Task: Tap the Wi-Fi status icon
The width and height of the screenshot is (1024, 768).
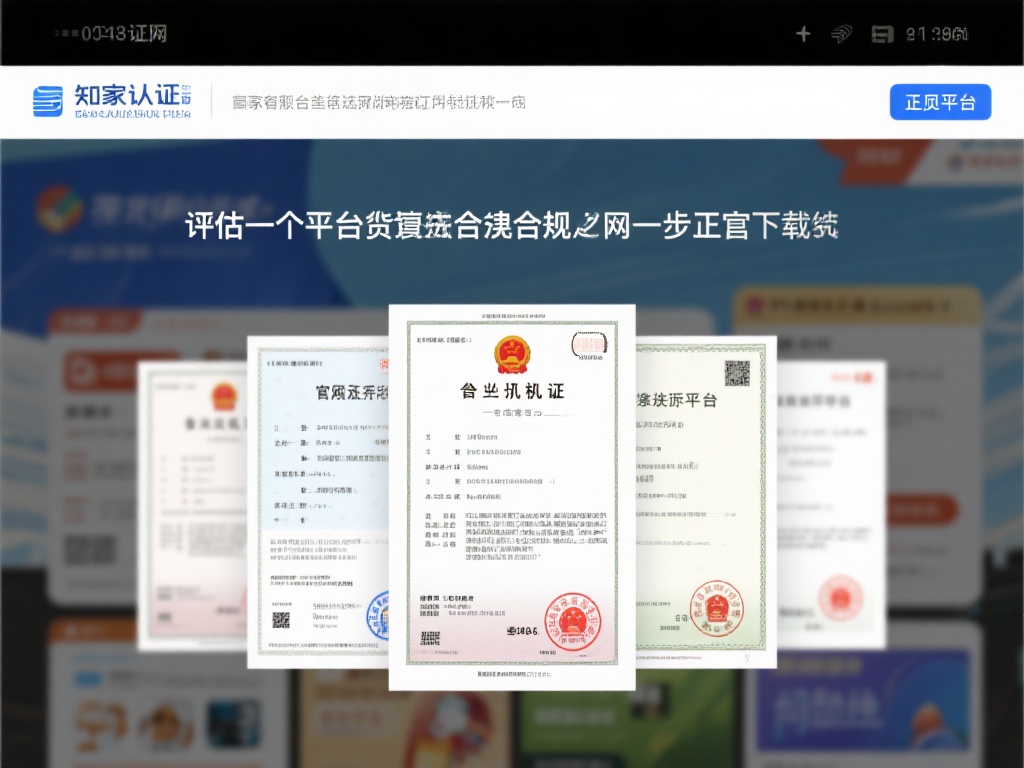Action: coord(842,33)
